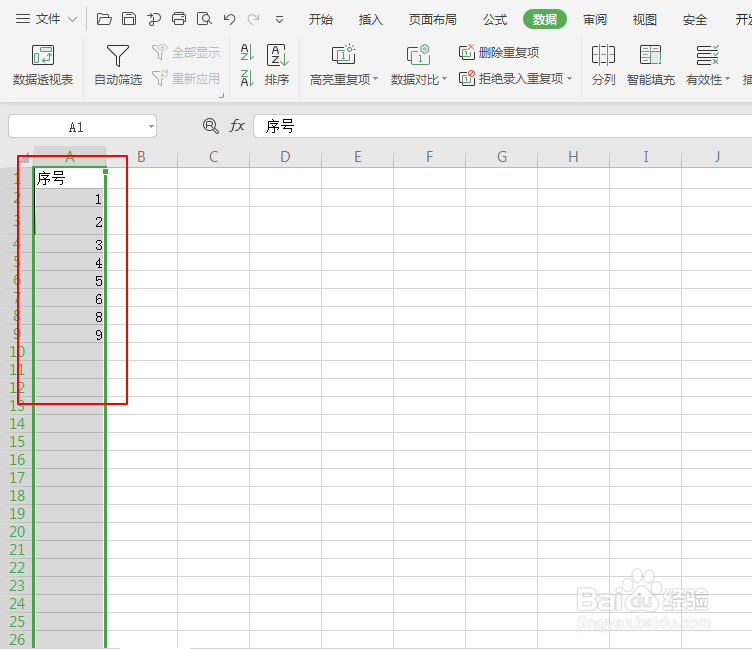Select cell containing value 9
Image resolution: width=752 pixels, height=649 pixels.
[x=70, y=334]
